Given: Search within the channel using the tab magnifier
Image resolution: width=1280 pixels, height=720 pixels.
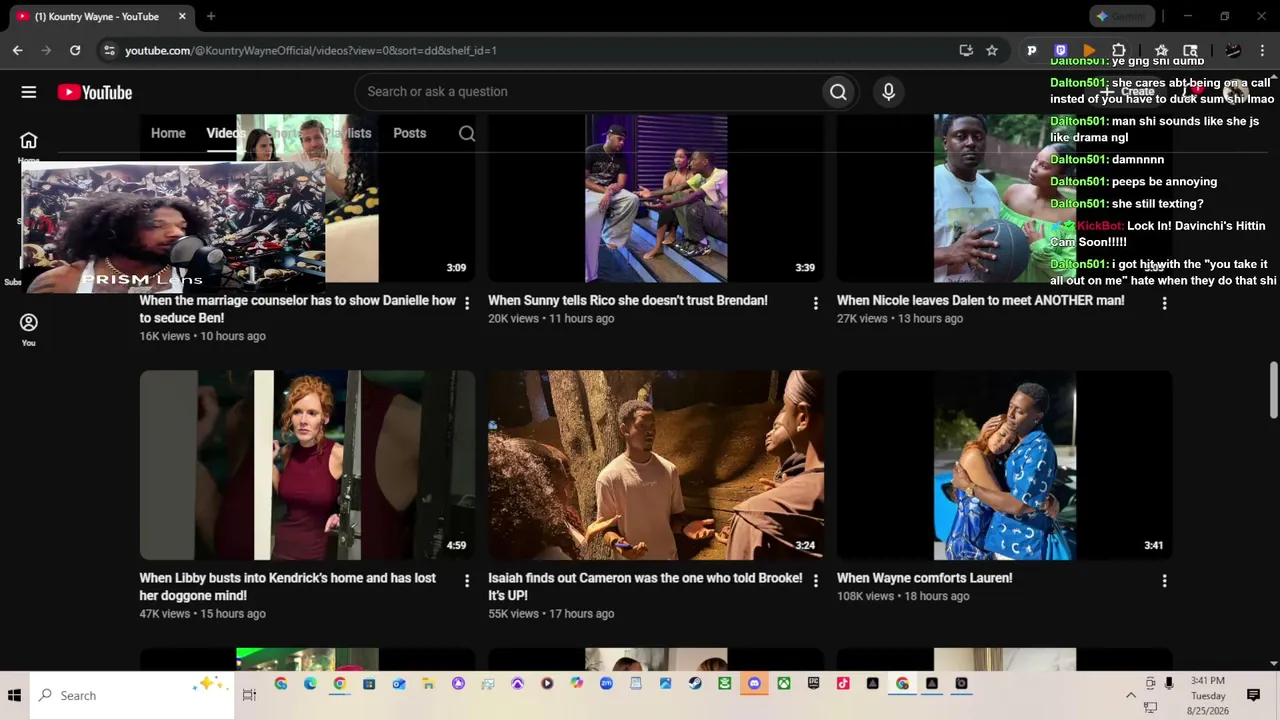Looking at the screenshot, I should click(467, 134).
